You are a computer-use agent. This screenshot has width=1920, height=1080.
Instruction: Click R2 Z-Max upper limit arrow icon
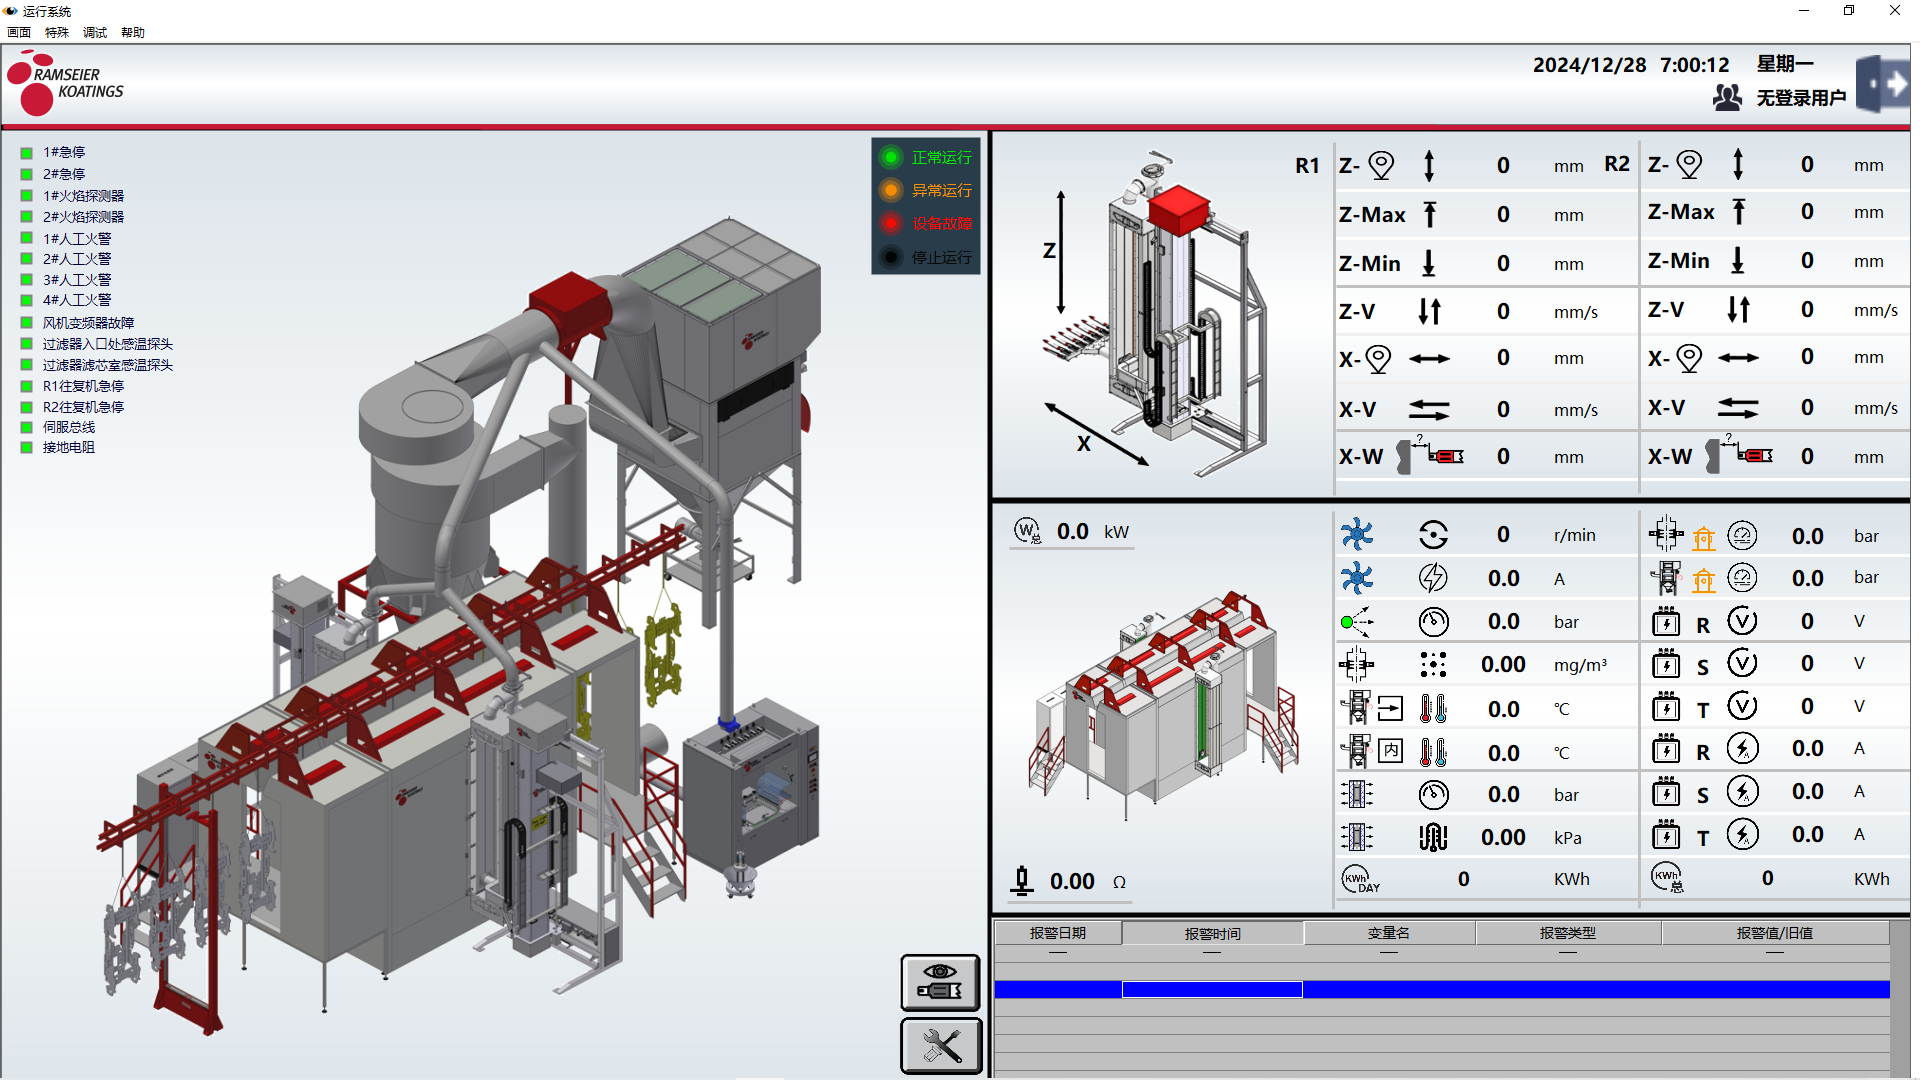tap(1739, 211)
